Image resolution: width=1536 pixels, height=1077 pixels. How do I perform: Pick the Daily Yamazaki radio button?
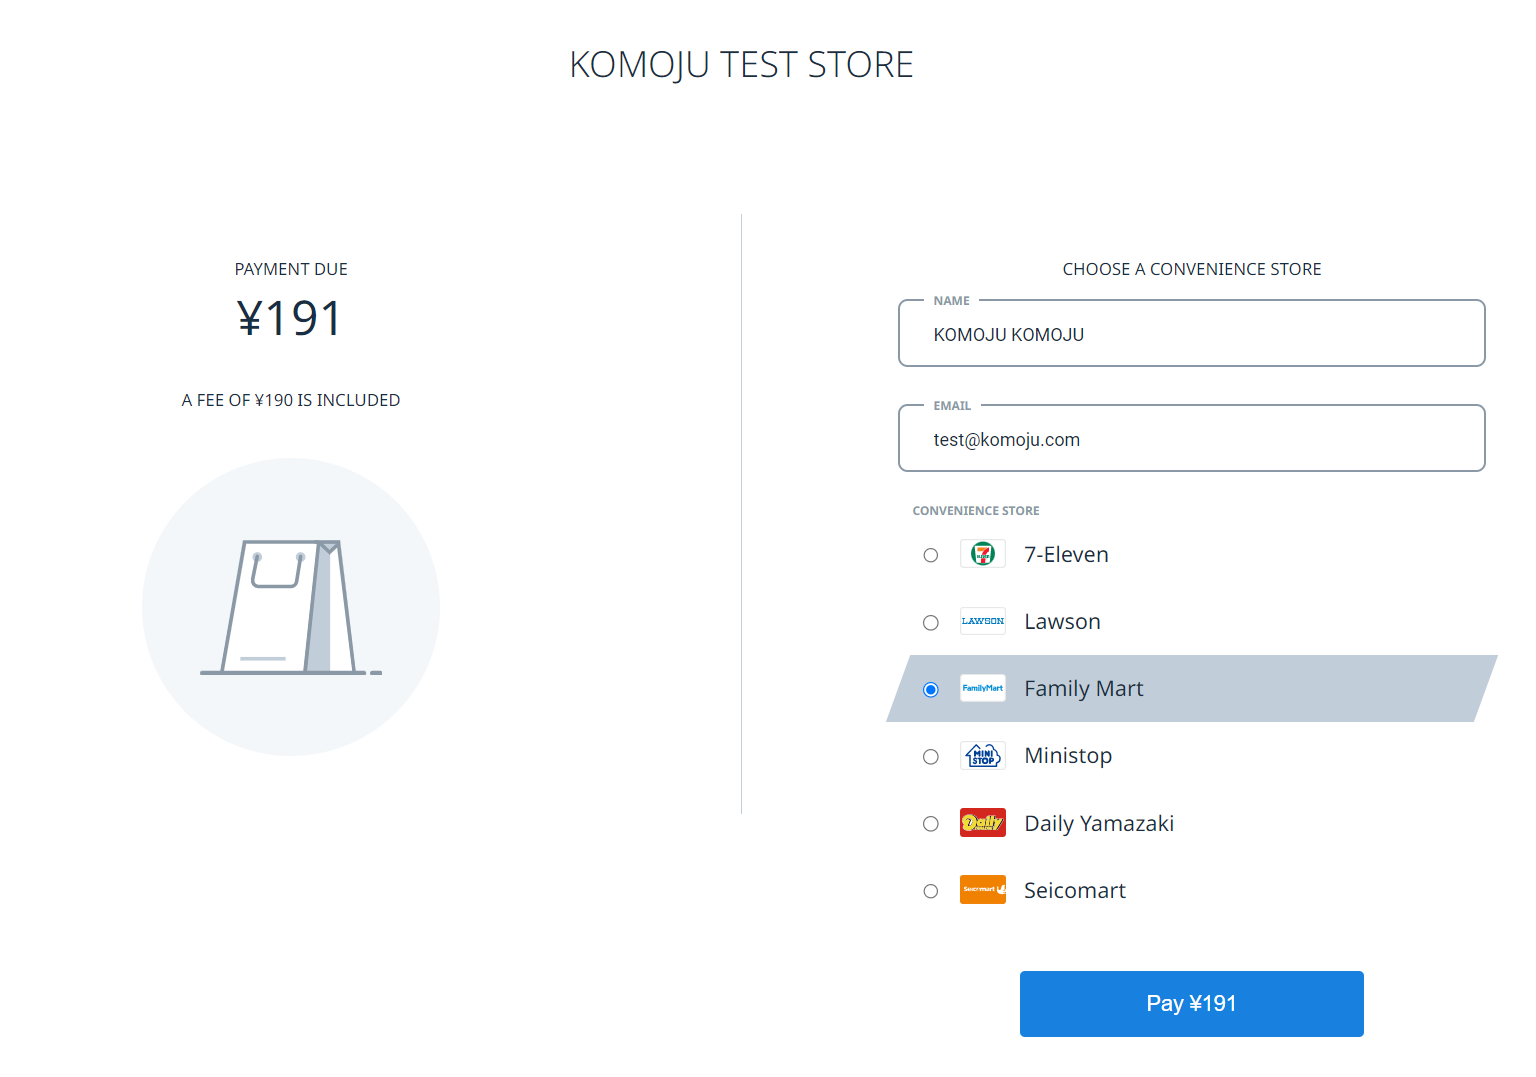point(931,824)
